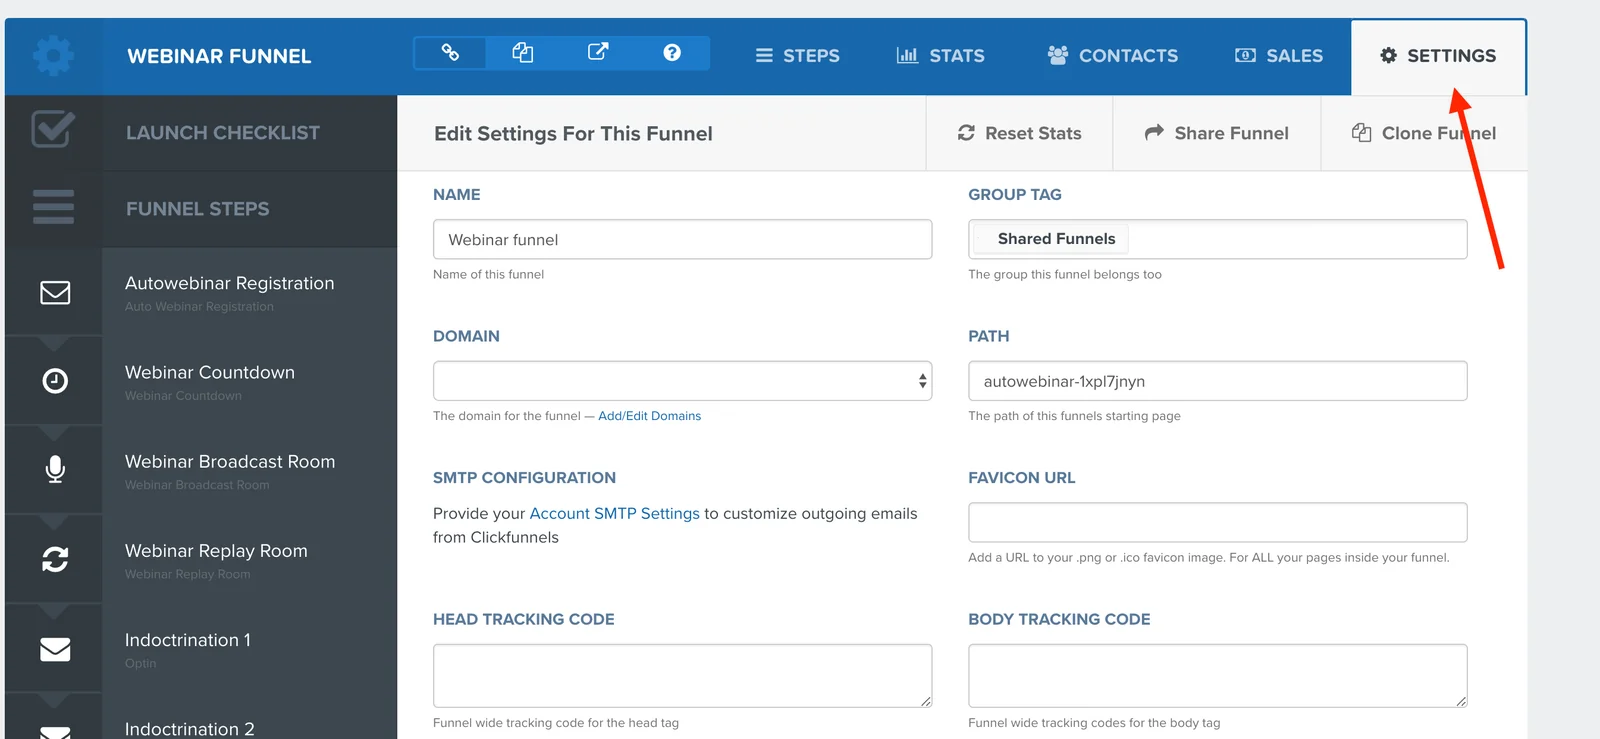The height and width of the screenshot is (739, 1600).
Task: Select the Settings tab
Action: click(x=1438, y=56)
